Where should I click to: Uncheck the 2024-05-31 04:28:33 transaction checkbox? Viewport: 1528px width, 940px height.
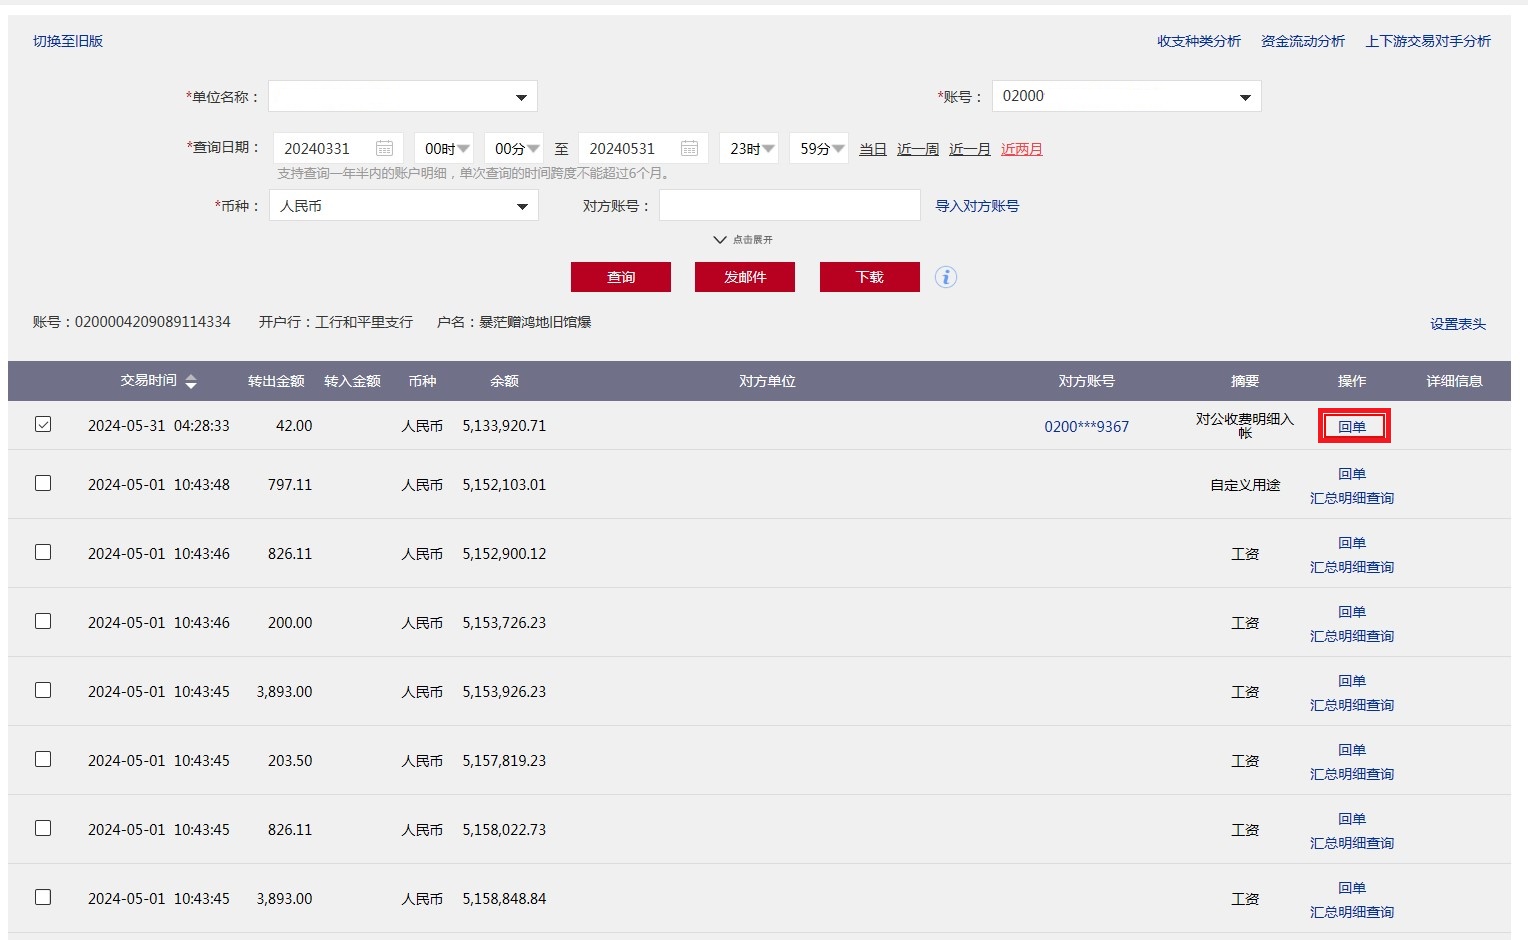[43, 425]
